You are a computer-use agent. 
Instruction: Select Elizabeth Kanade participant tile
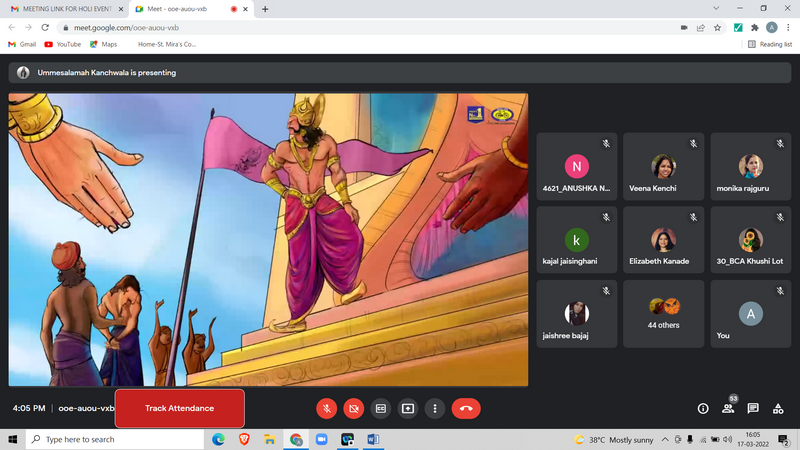(663, 240)
